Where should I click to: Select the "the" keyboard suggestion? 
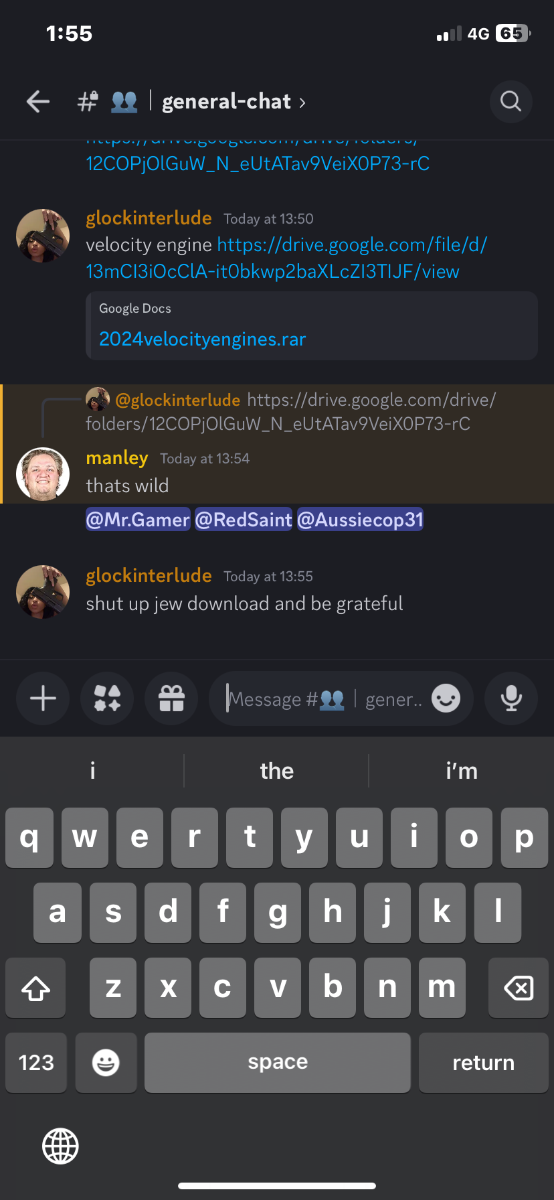(x=277, y=771)
